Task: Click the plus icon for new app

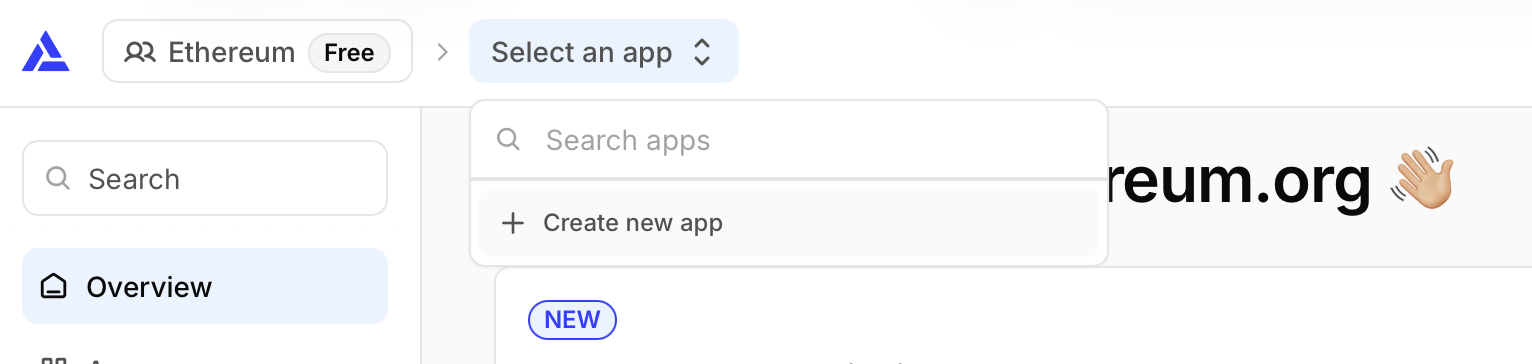Action: pos(513,223)
